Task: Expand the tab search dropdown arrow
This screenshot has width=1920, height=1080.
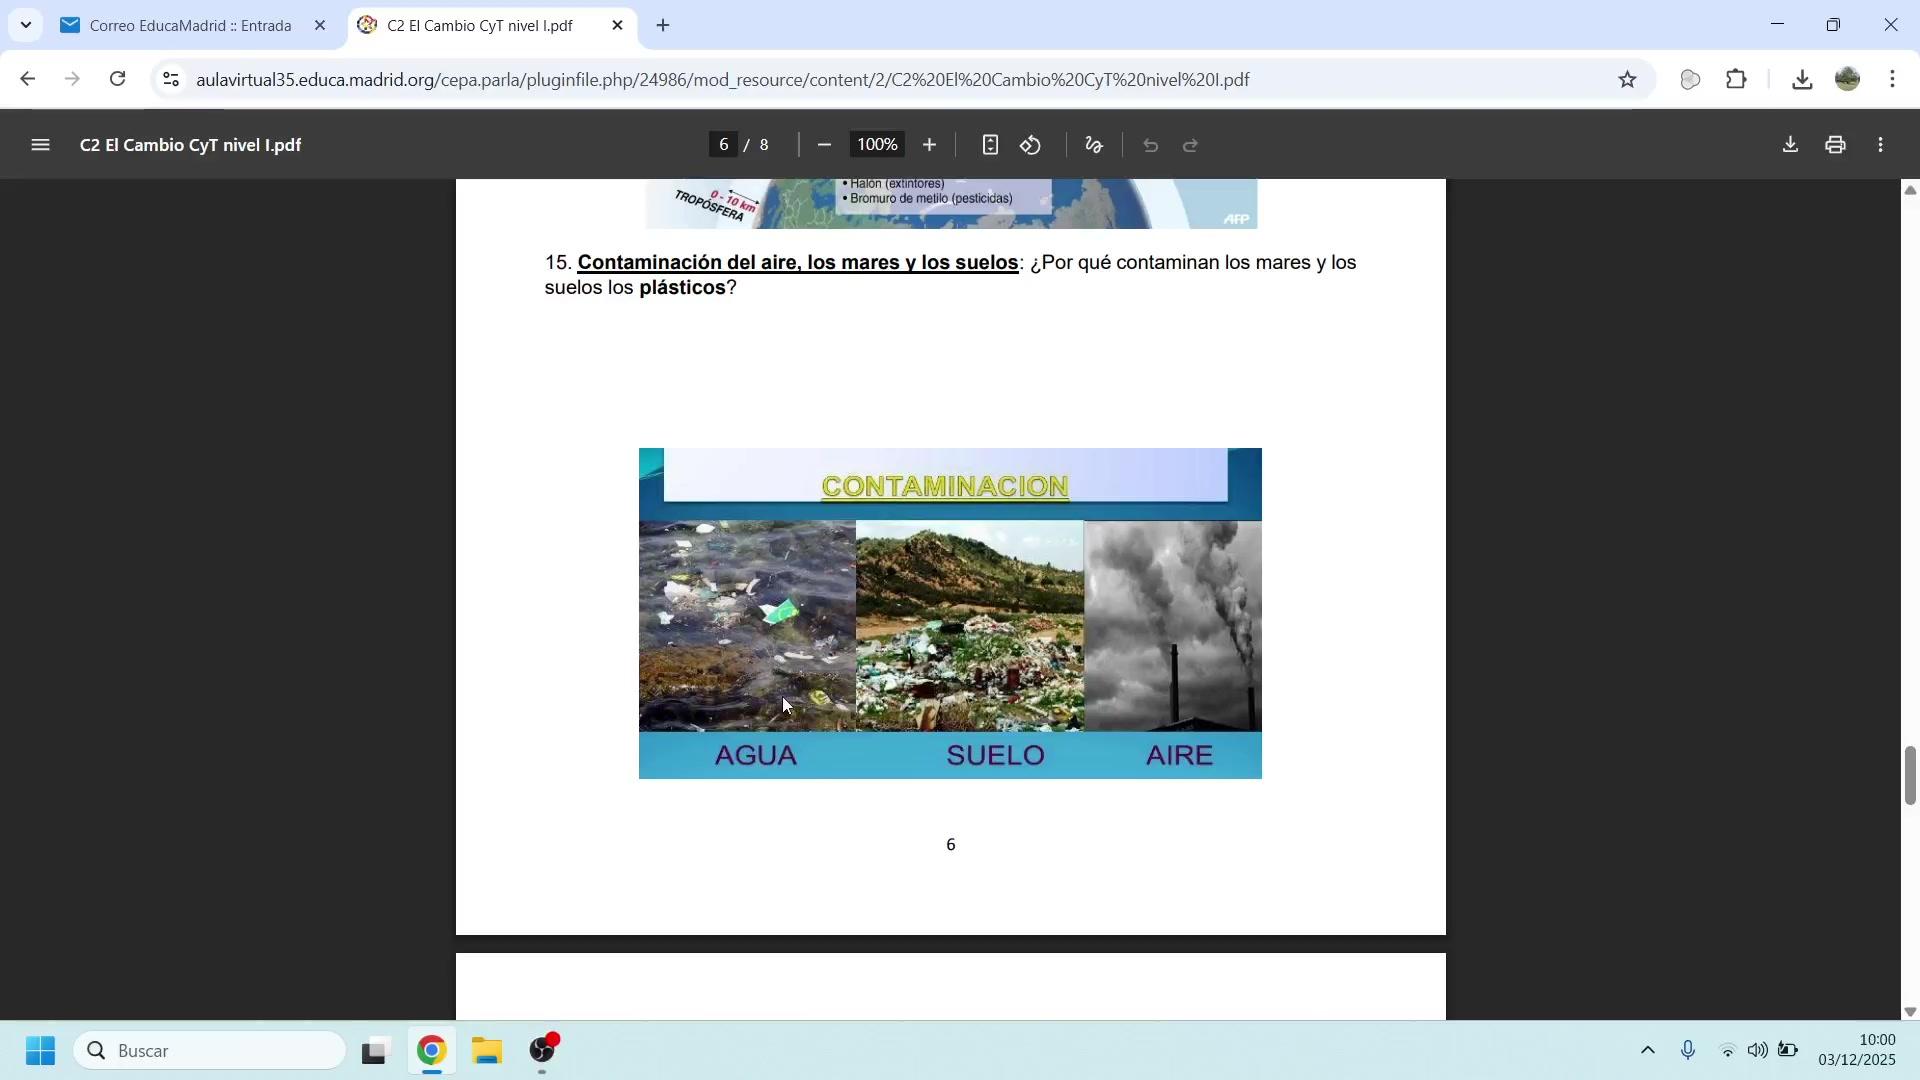Action: click(25, 25)
